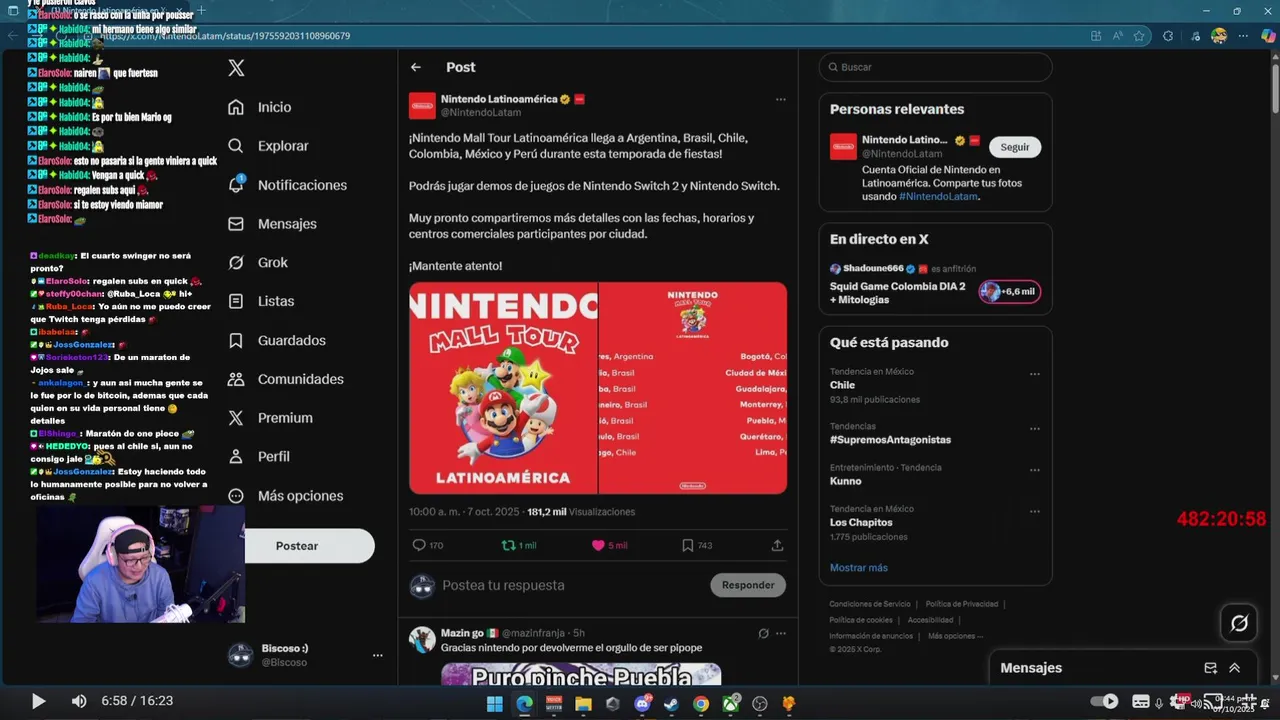Click the browser profile avatar
Viewport: 1280px width, 720px height.
(1219, 36)
